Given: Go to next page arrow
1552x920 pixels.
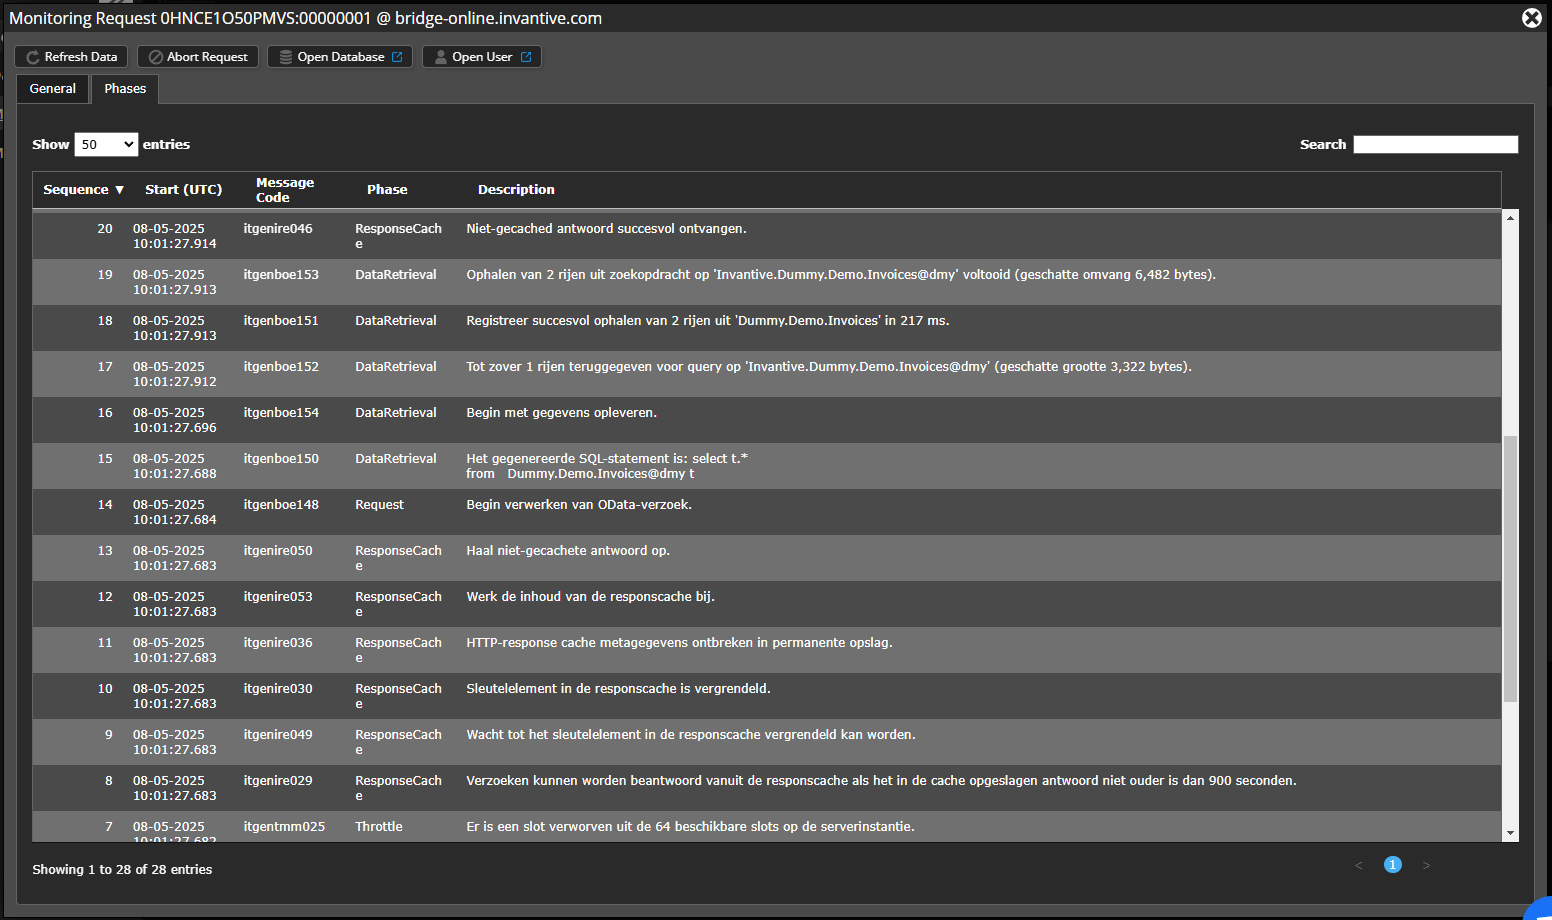Looking at the screenshot, I should click(x=1426, y=865).
